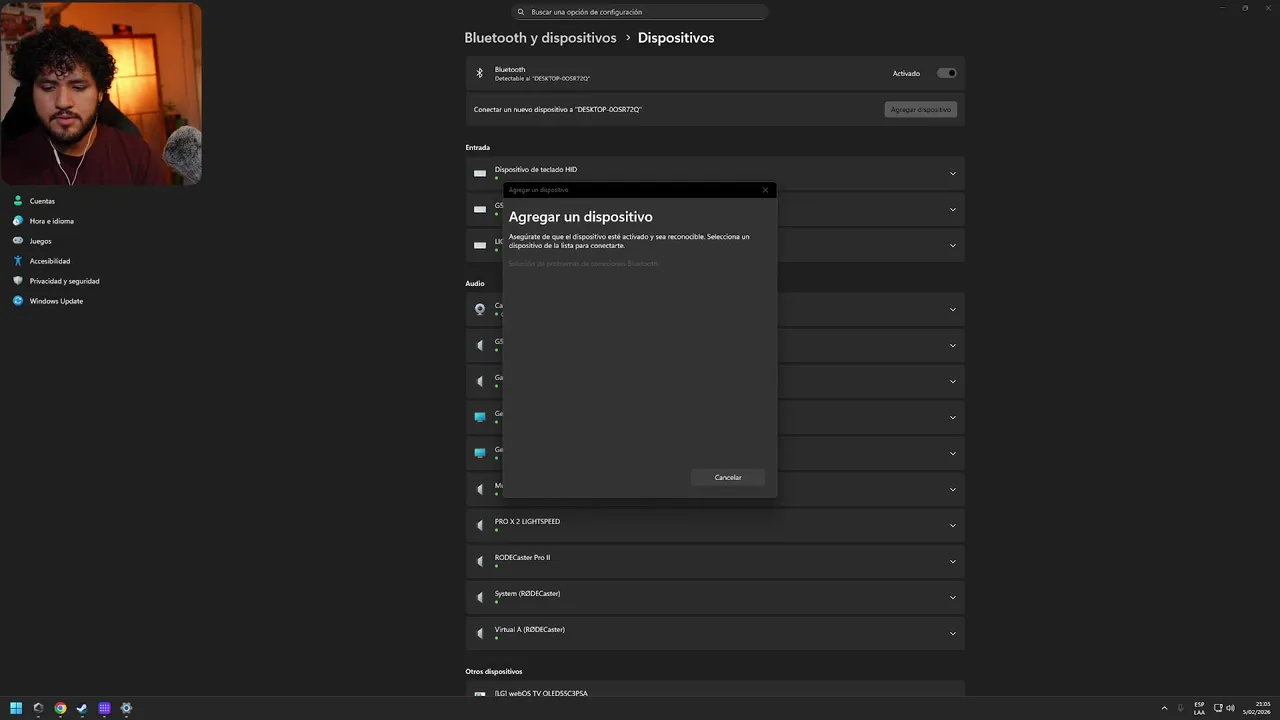Viewport: 1280px width, 720px height.
Task: Open Steam from the taskbar
Action: point(82,708)
